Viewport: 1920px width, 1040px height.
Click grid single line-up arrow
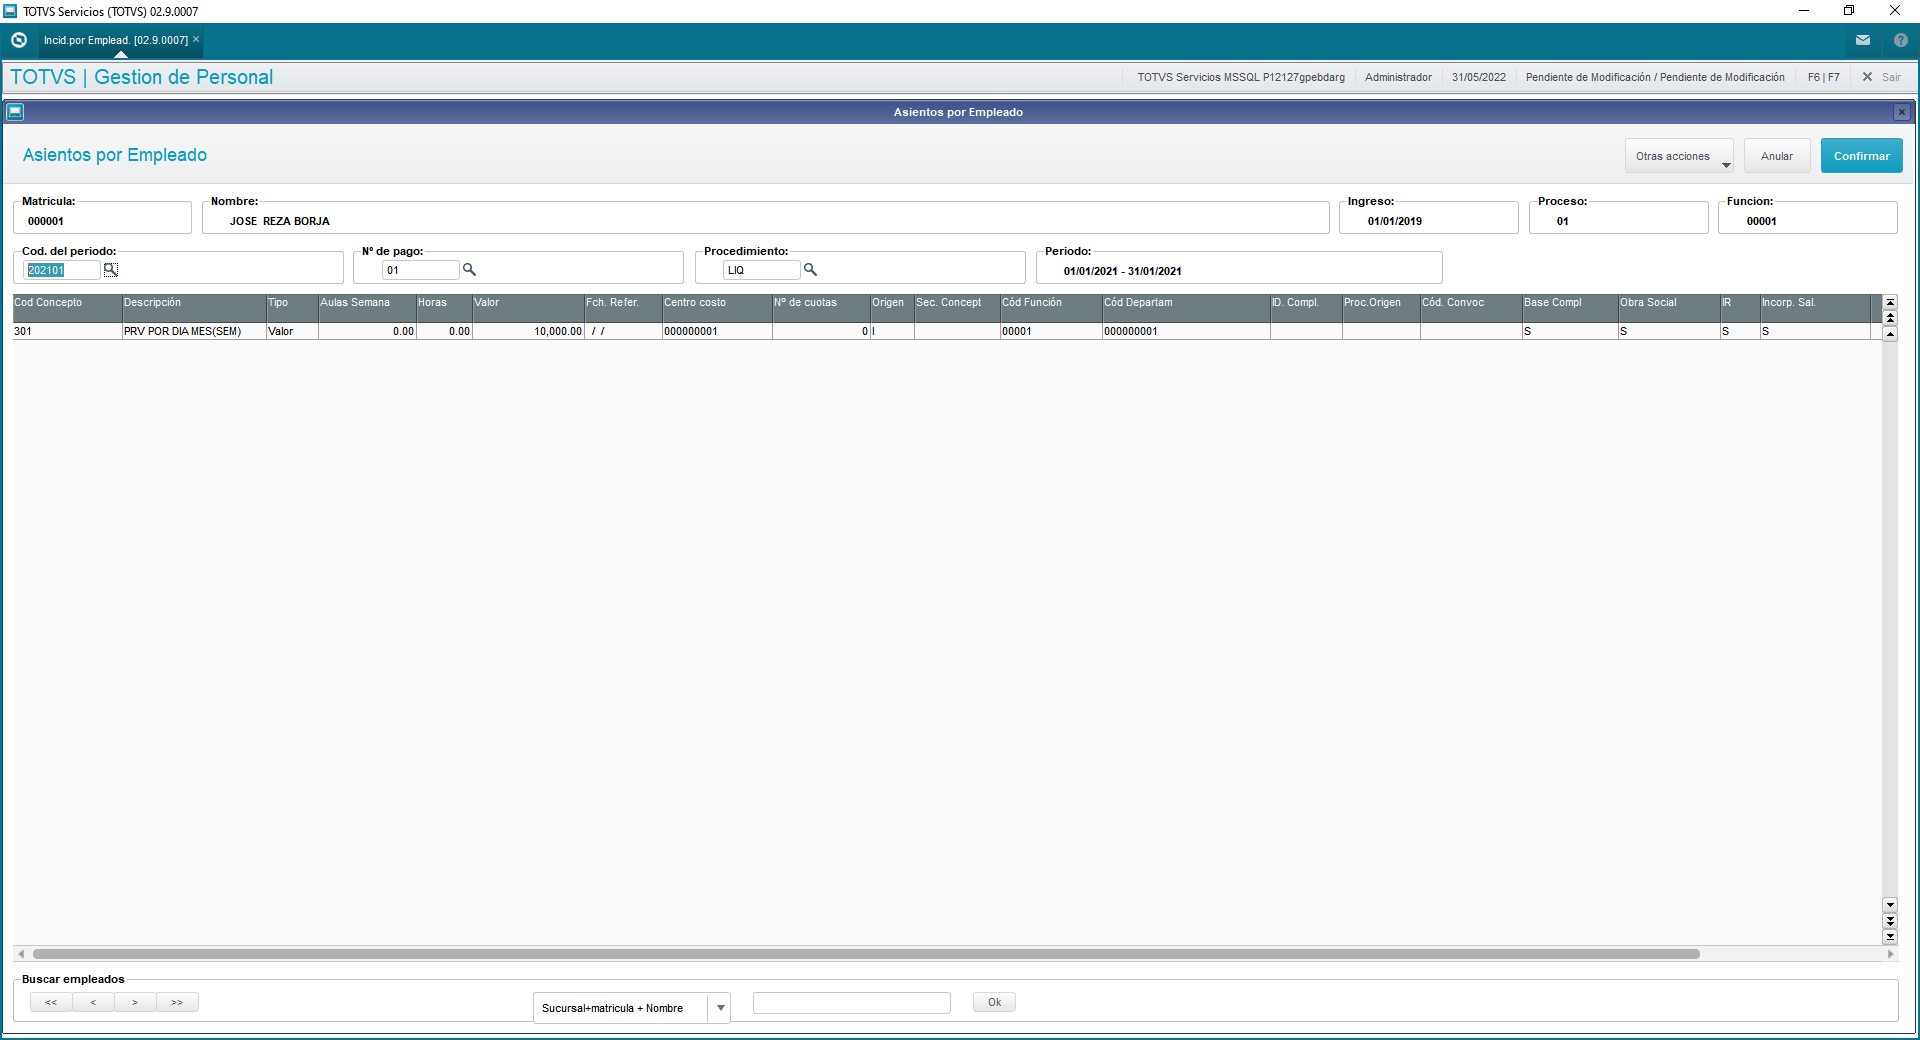[1890, 333]
